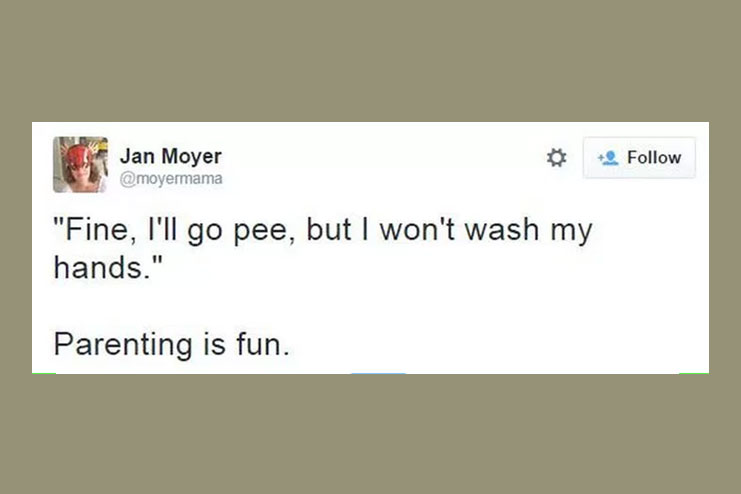Click the word "Follow" label text

pos(654,157)
